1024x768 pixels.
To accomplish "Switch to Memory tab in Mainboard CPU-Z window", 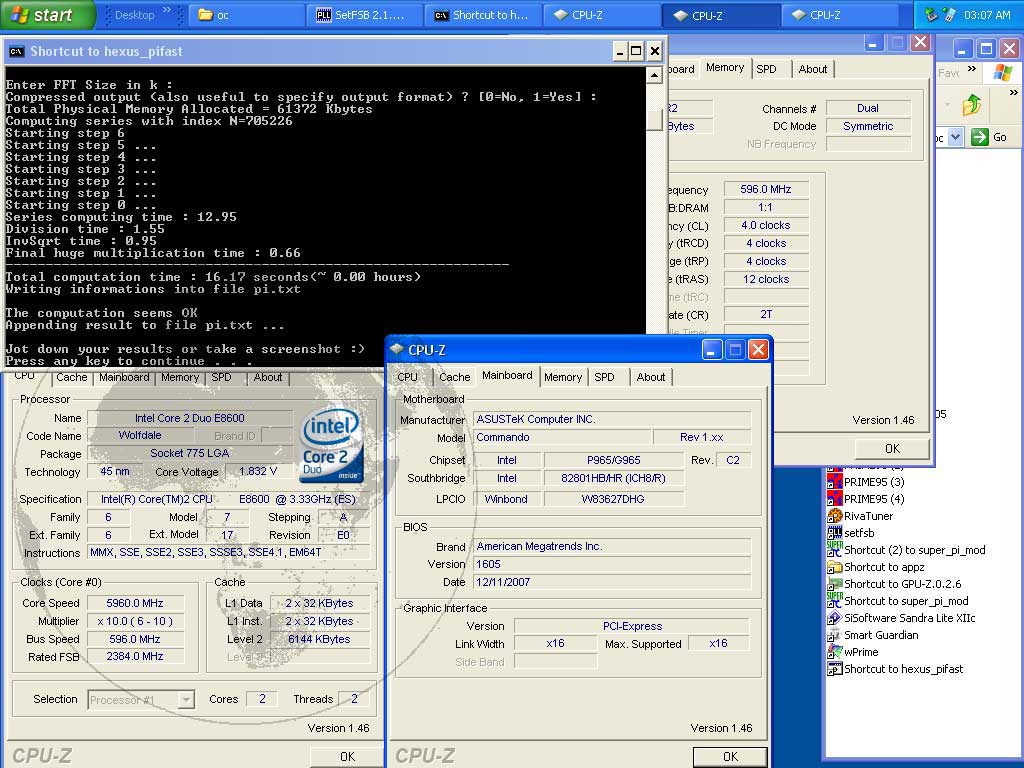I will coord(563,377).
